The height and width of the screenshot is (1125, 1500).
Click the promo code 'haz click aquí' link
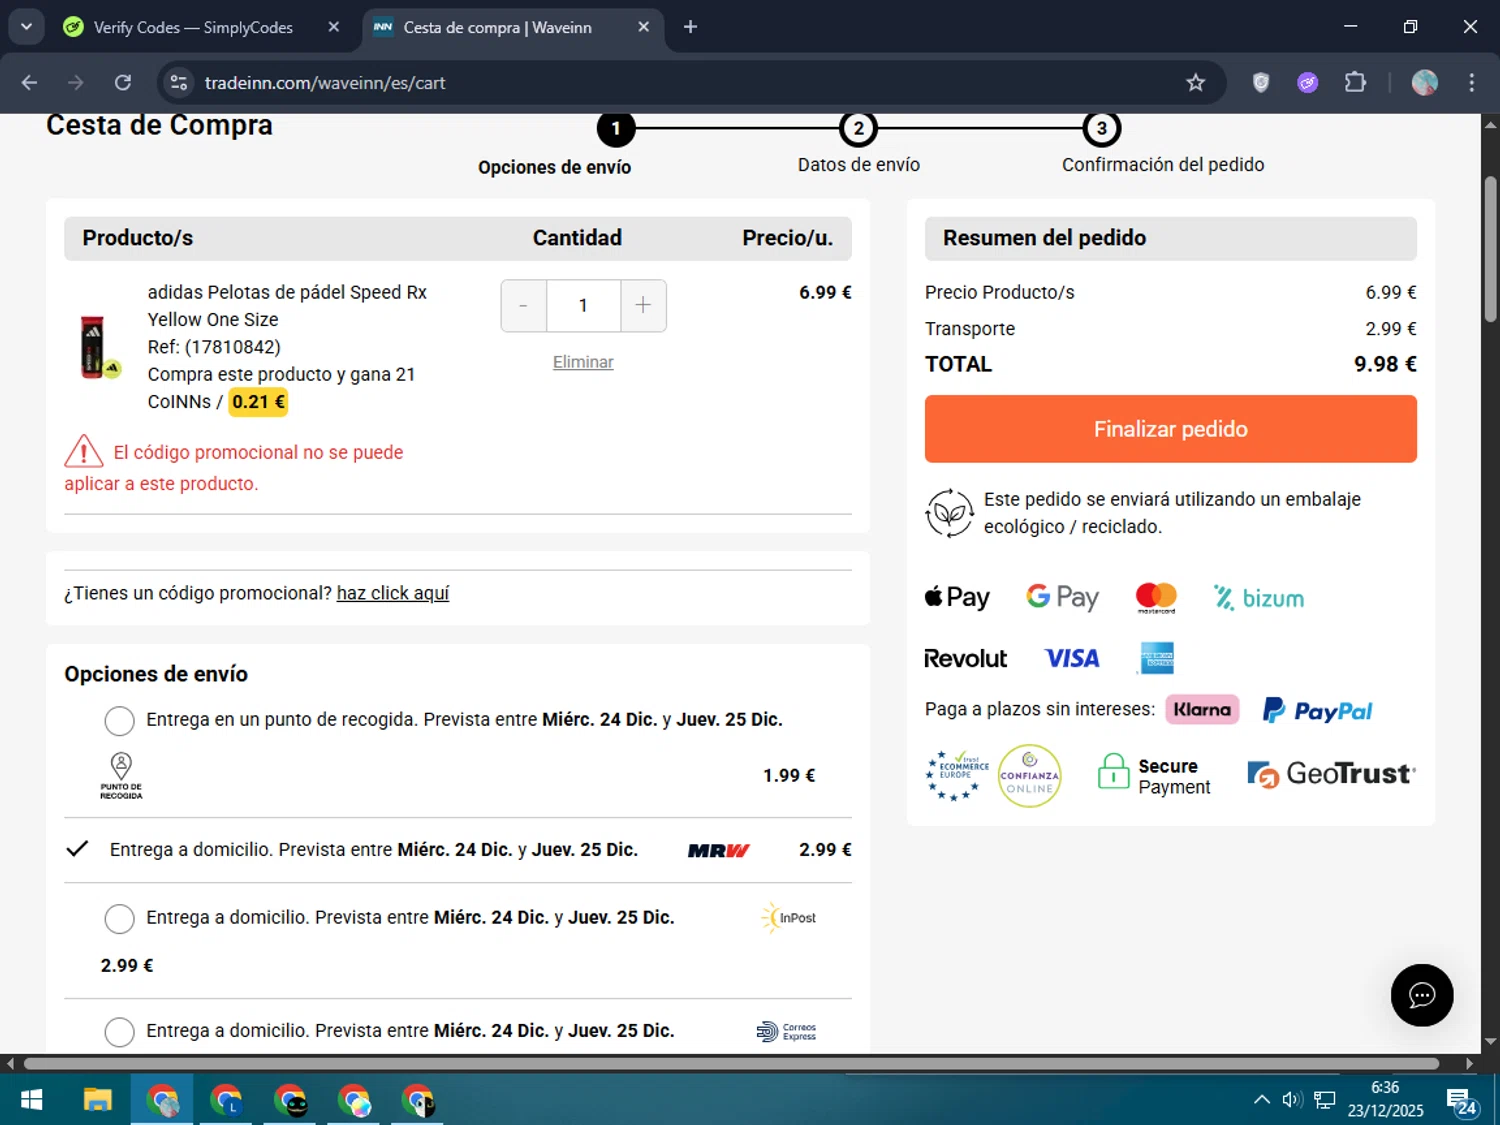[x=393, y=593]
